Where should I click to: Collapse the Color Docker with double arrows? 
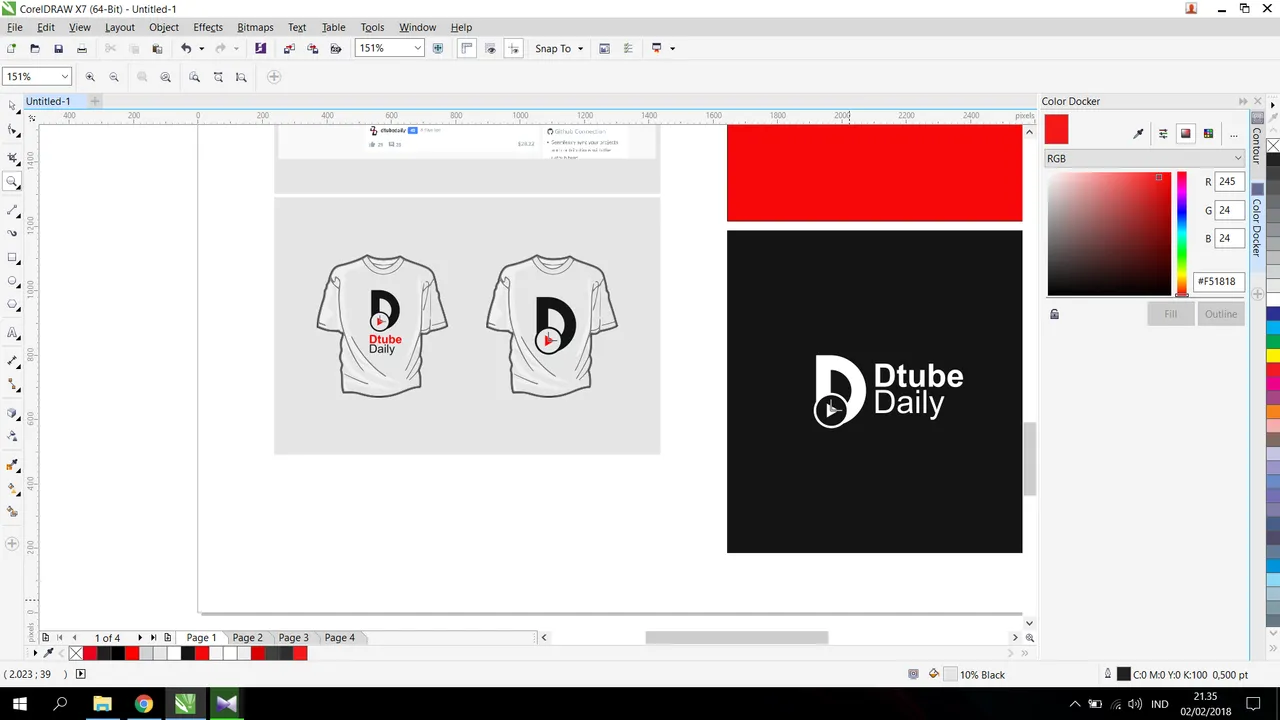pos(1243,101)
